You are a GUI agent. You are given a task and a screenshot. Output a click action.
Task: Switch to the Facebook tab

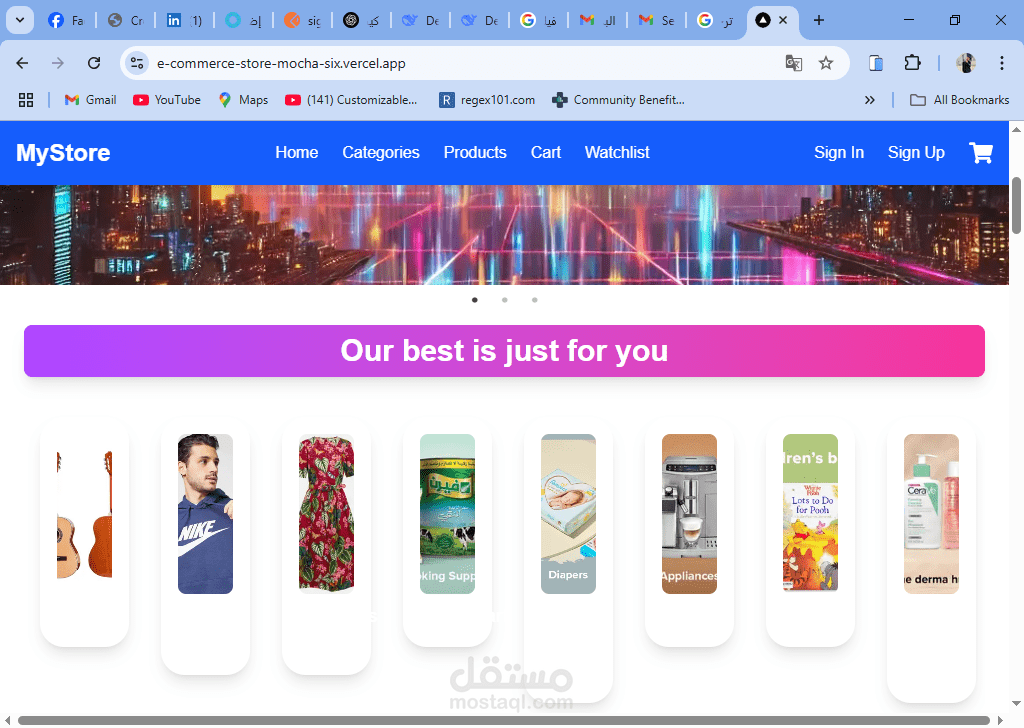(66, 20)
